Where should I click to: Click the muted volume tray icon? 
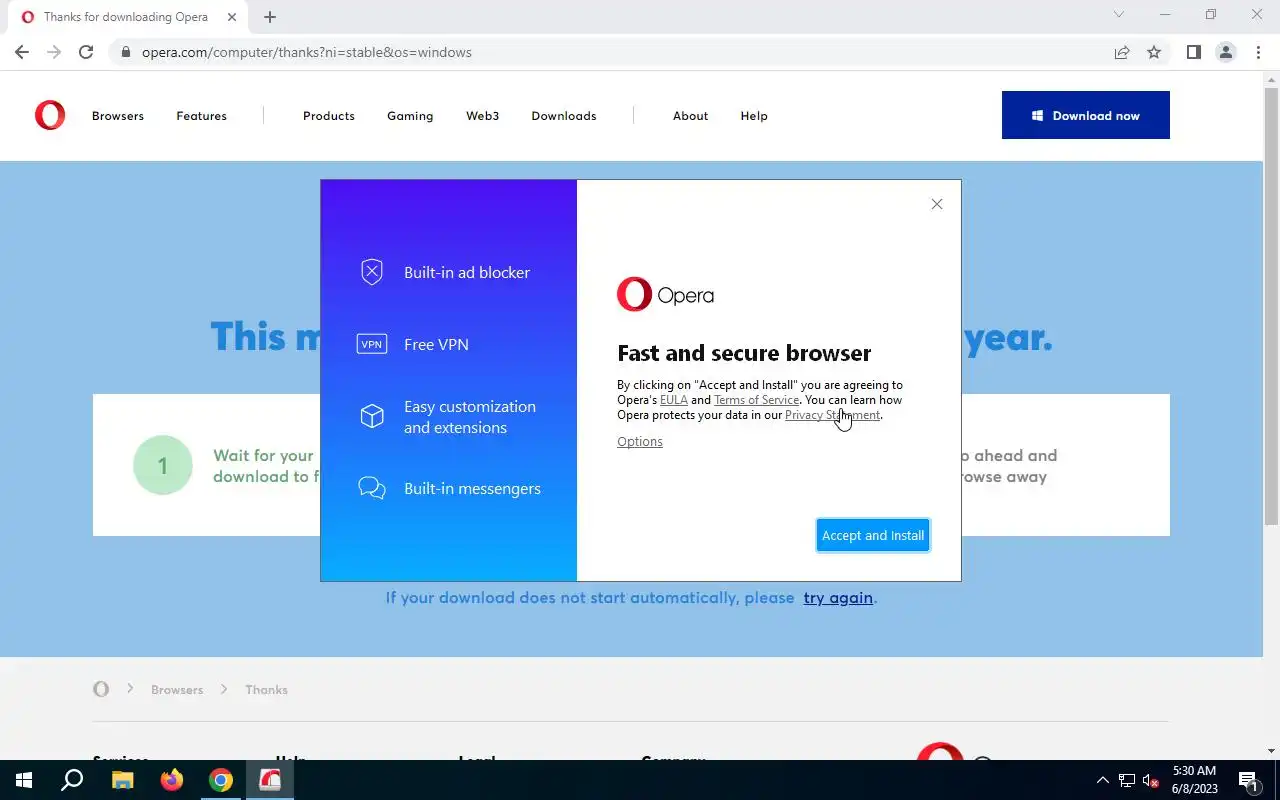[1151, 781]
